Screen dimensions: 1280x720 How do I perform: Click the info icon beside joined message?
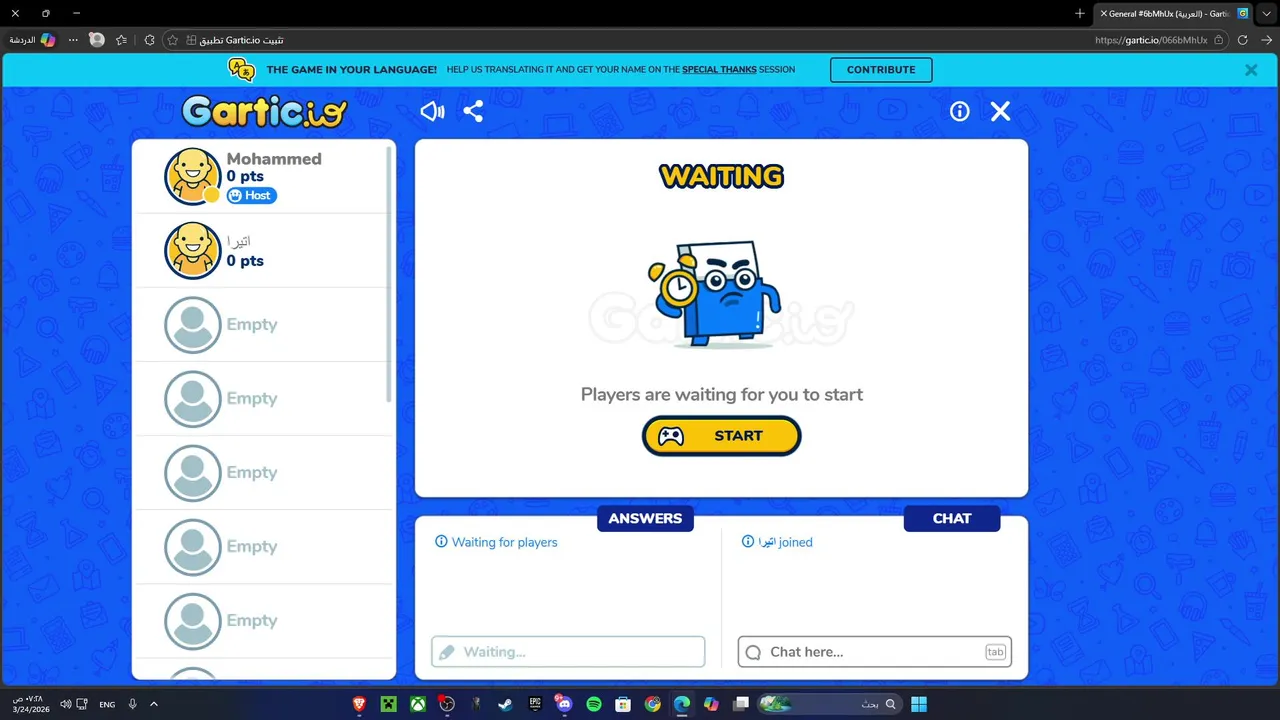748,542
